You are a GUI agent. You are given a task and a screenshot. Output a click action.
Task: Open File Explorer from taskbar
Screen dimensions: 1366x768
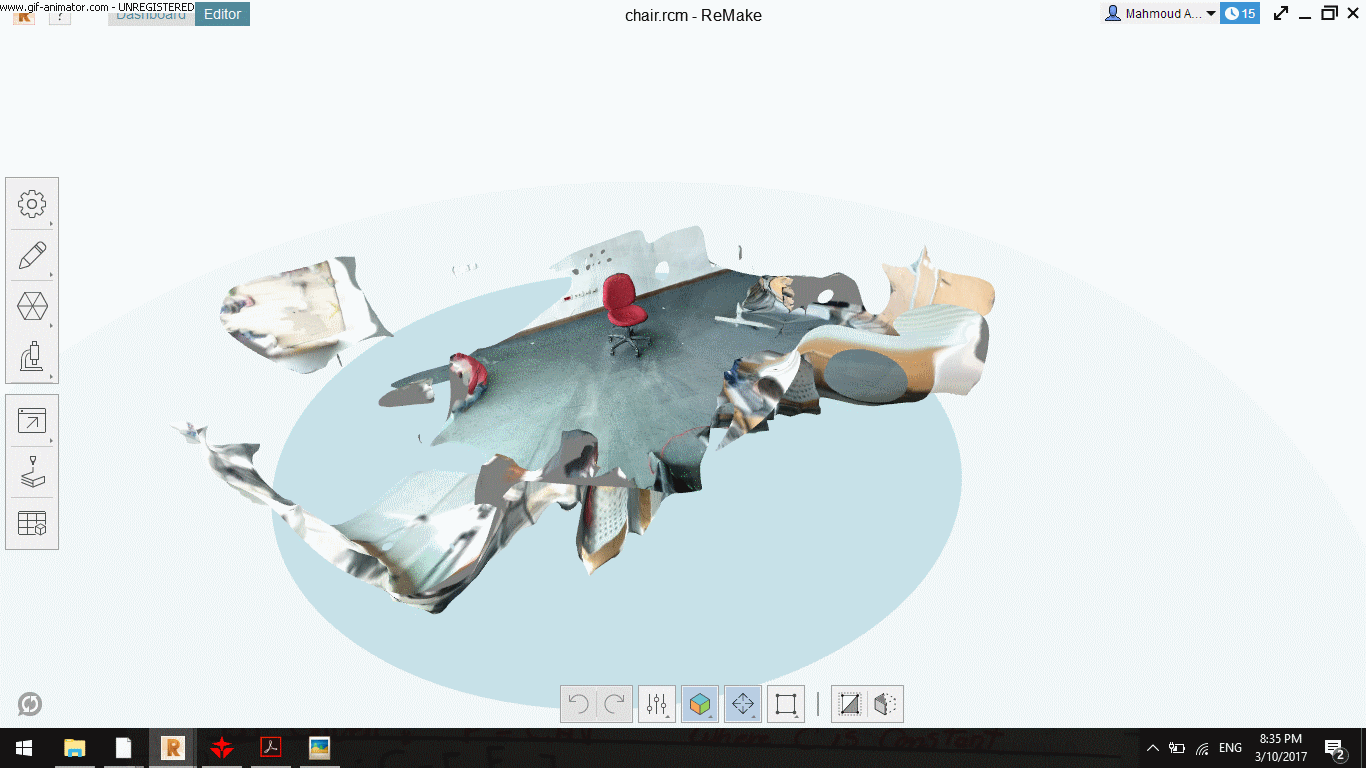tap(75, 748)
